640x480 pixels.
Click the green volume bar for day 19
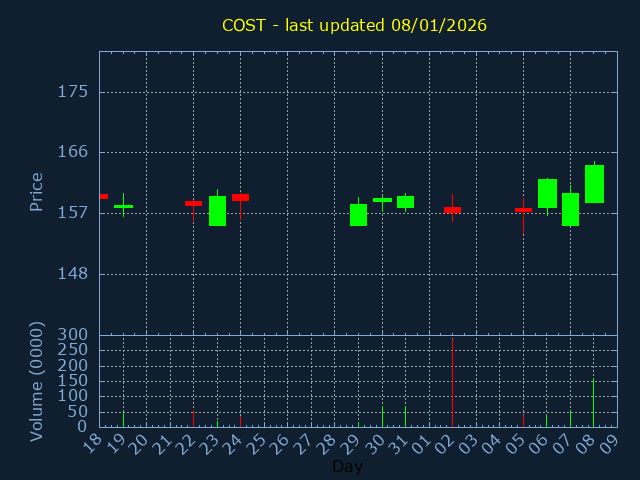coord(123,420)
